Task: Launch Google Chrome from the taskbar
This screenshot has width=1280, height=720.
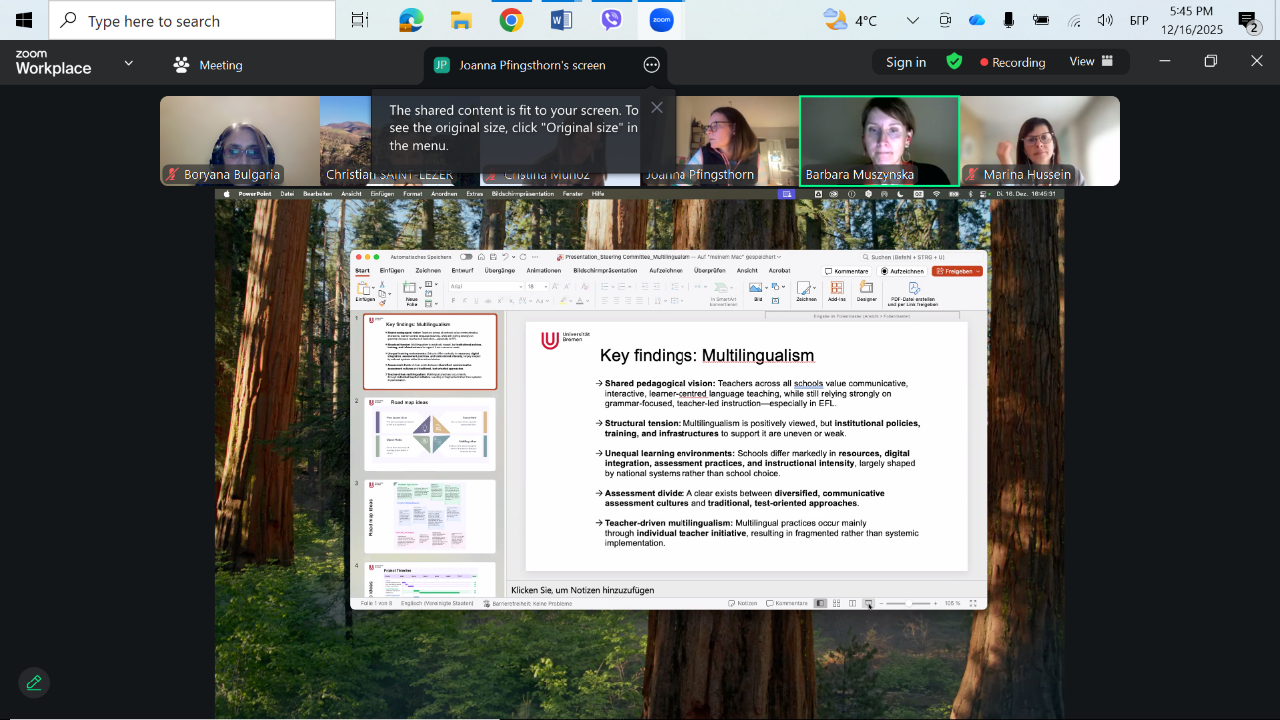Action: click(511, 20)
